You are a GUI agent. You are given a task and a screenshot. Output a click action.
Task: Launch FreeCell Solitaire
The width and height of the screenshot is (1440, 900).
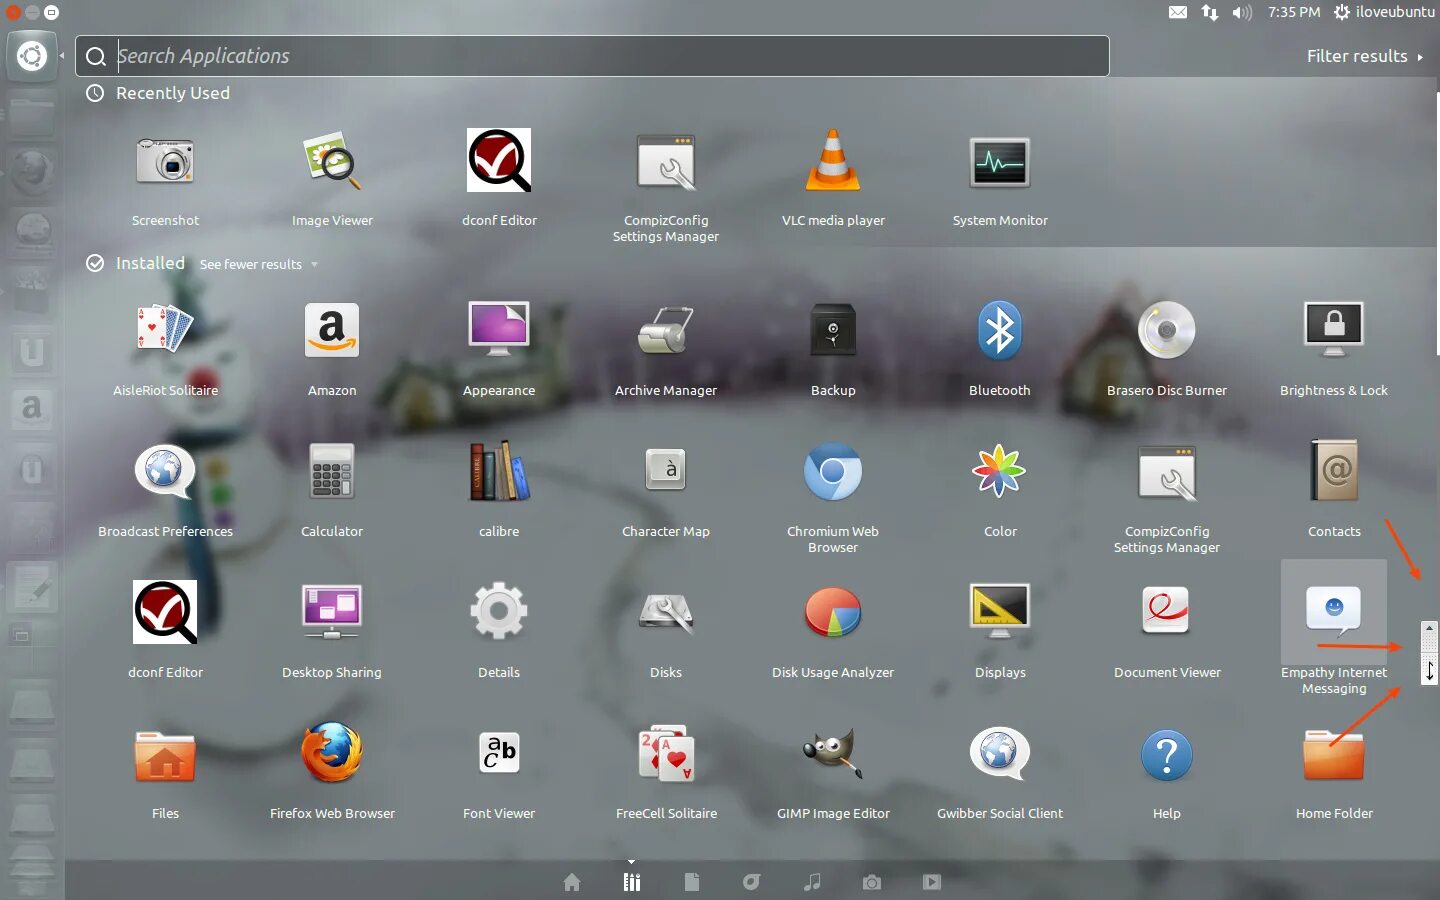666,753
